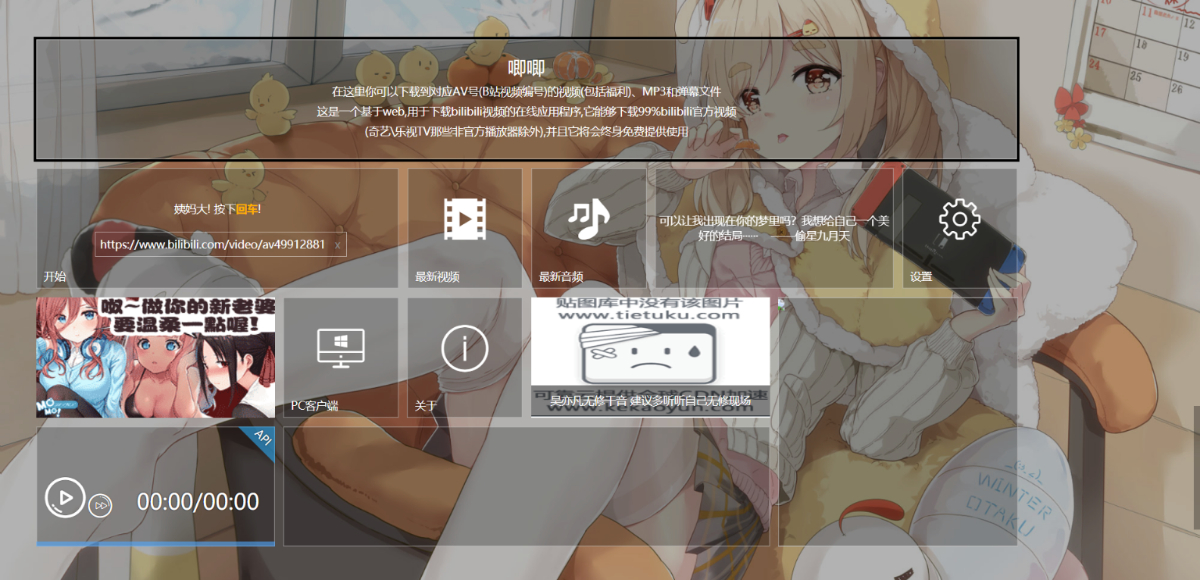This screenshot has width=1200, height=580.
Task: Click the tietuku missing-image thumbnail
Action: (x=650, y=357)
